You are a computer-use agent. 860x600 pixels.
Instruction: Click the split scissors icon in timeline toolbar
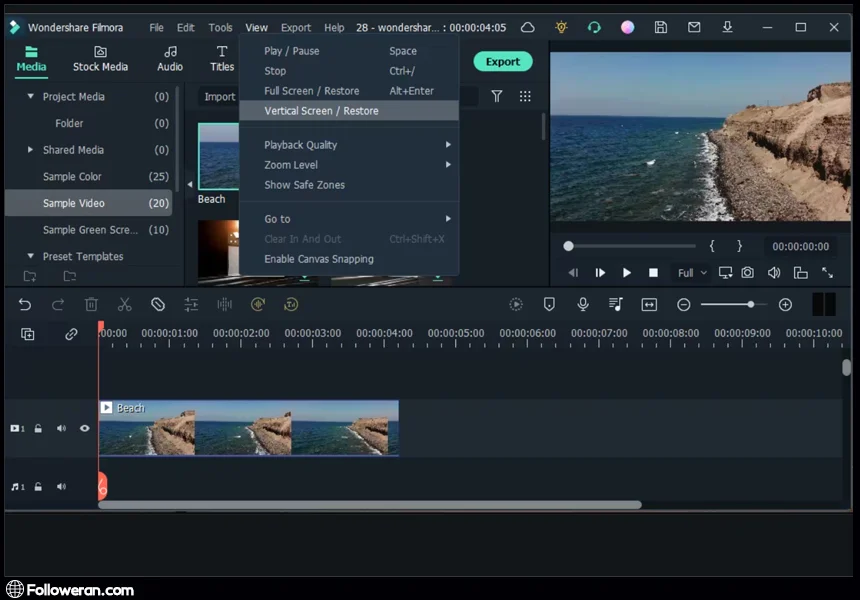click(124, 305)
